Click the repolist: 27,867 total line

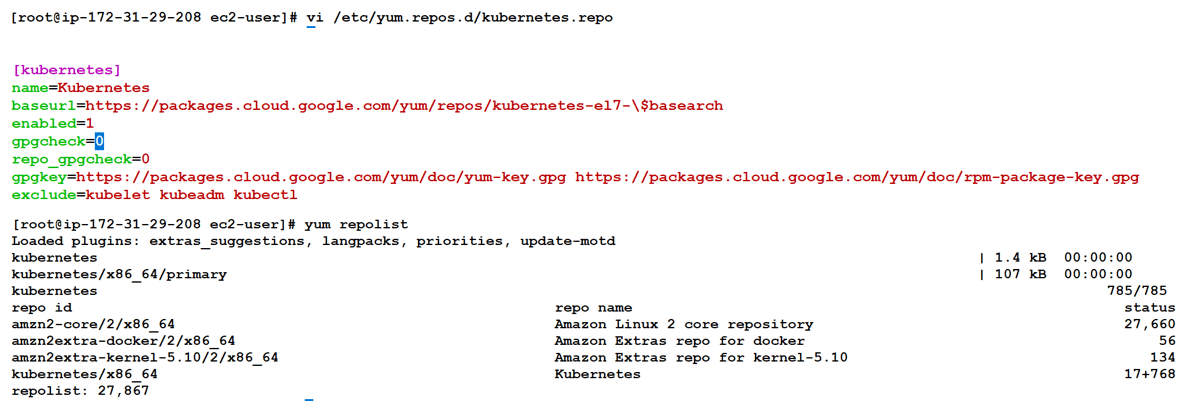click(80, 390)
